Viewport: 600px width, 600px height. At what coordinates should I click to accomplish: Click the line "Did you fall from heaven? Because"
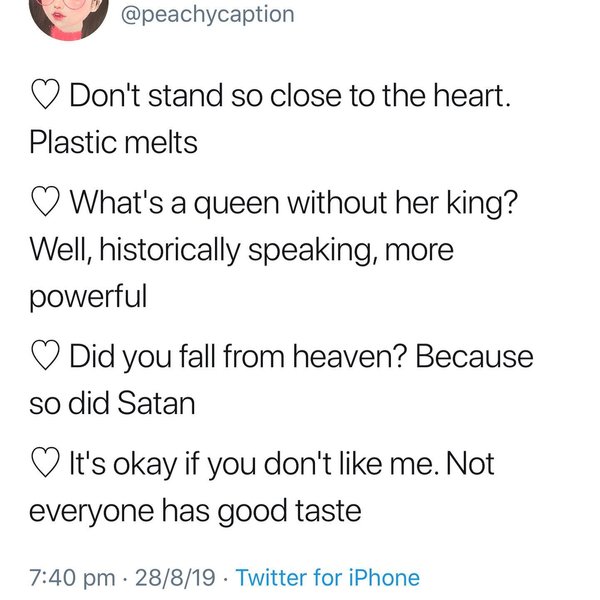pyautogui.click(x=300, y=357)
